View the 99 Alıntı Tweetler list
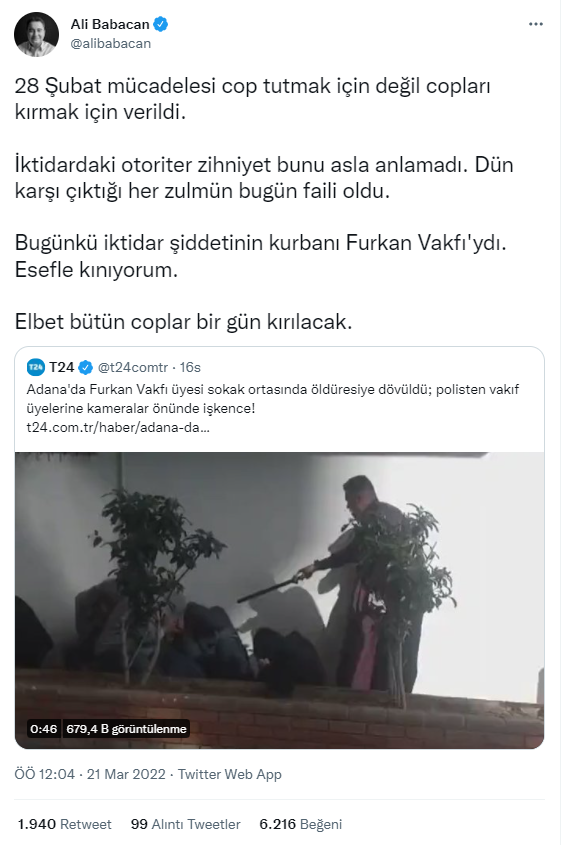561x845 pixels. (185, 825)
